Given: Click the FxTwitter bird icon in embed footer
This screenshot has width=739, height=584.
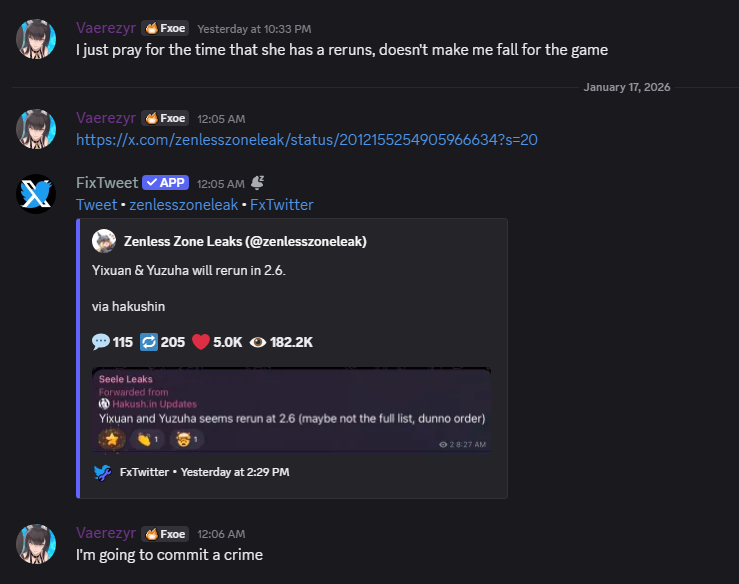Looking at the screenshot, I should [102, 472].
